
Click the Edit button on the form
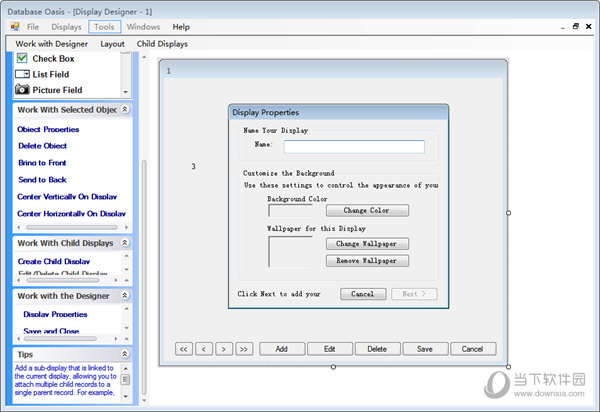tap(330, 349)
